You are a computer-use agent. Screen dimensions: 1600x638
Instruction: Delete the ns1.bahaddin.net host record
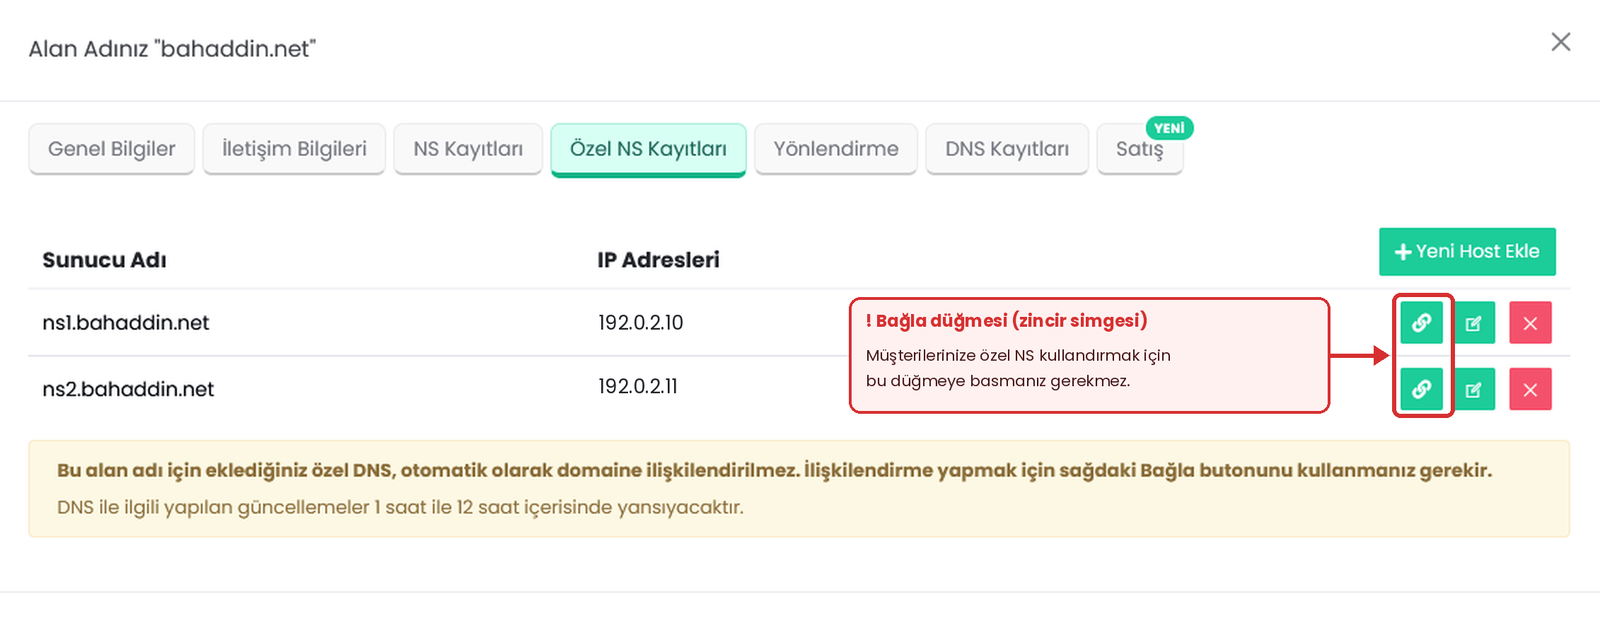(x=1530, y=323)
